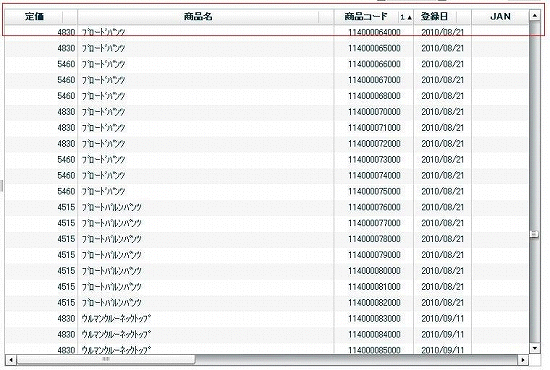550x370 pixels.
Task: Click the date 2010/08/21 in the 11400070000 row
Action: point(443,112)
